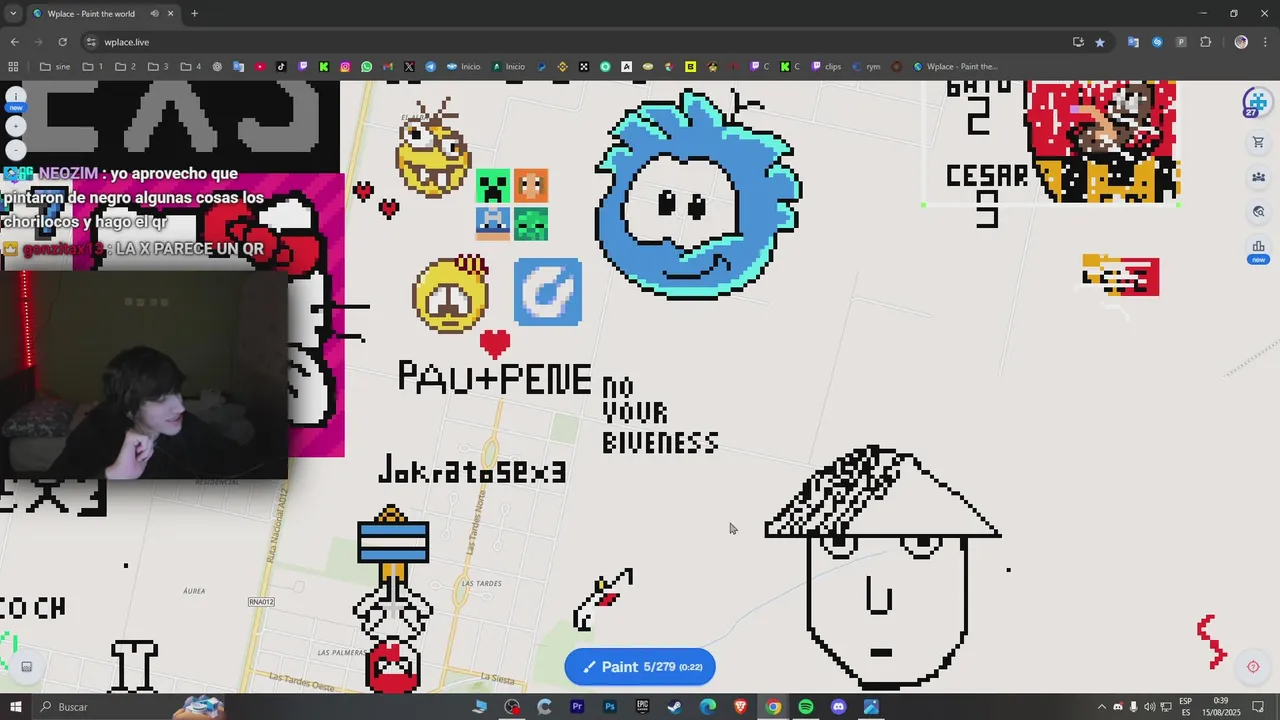Open the profile avatar with level 27
Image resolution: width=1280 pixels, height=720 pixels.
(1256, 102)
